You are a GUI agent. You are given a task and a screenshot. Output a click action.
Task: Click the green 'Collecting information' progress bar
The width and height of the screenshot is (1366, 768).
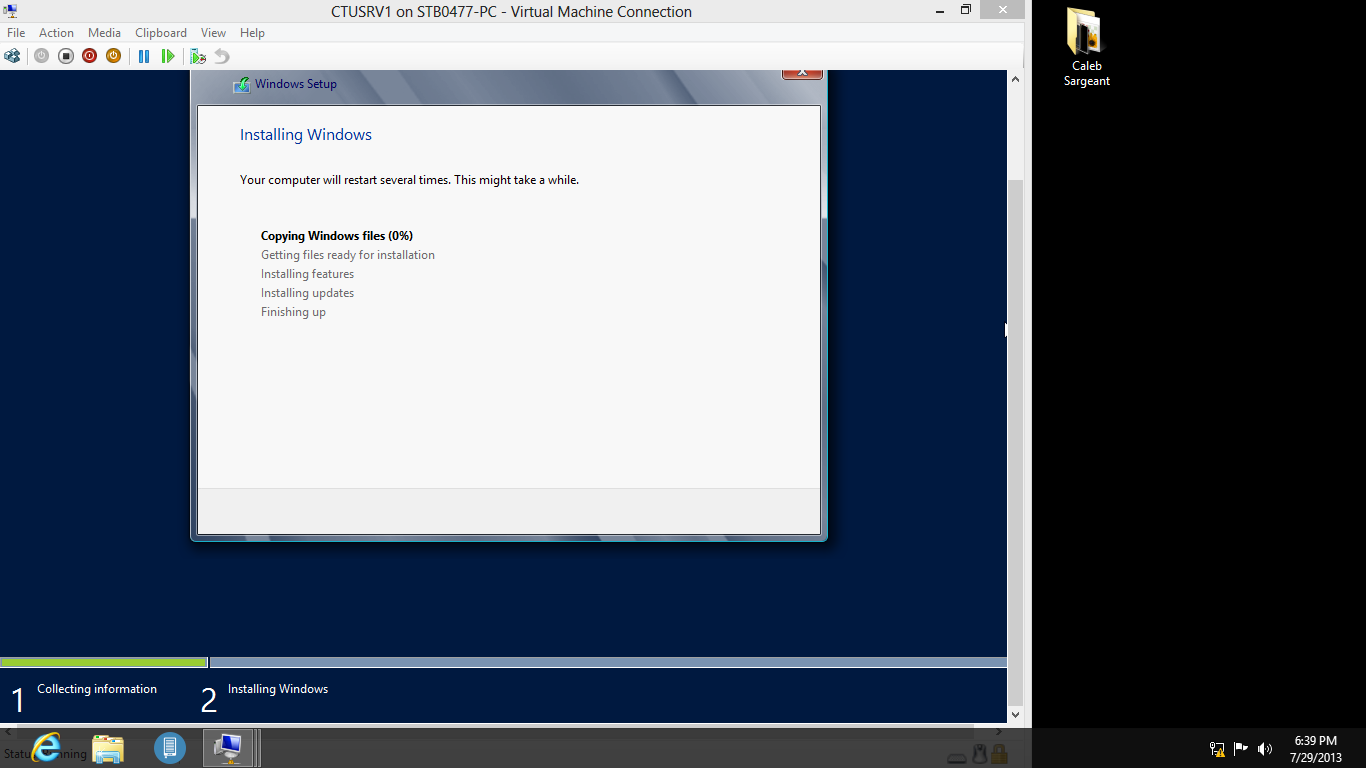104,662
